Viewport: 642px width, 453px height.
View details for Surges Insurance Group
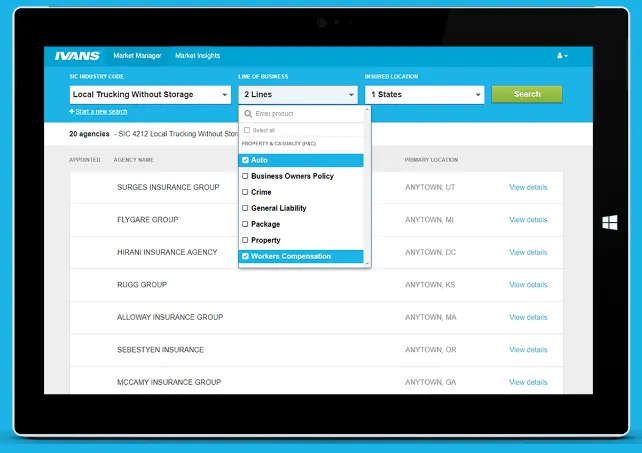528,187
